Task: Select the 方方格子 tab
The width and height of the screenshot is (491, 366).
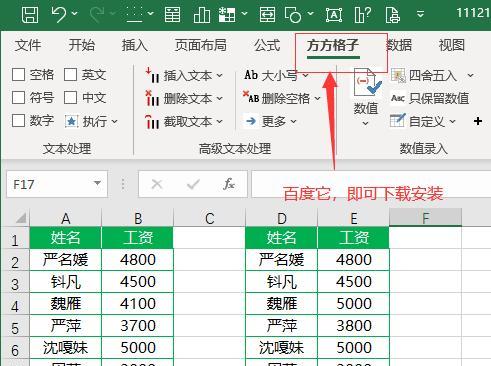Action: (x=333, y=46)
